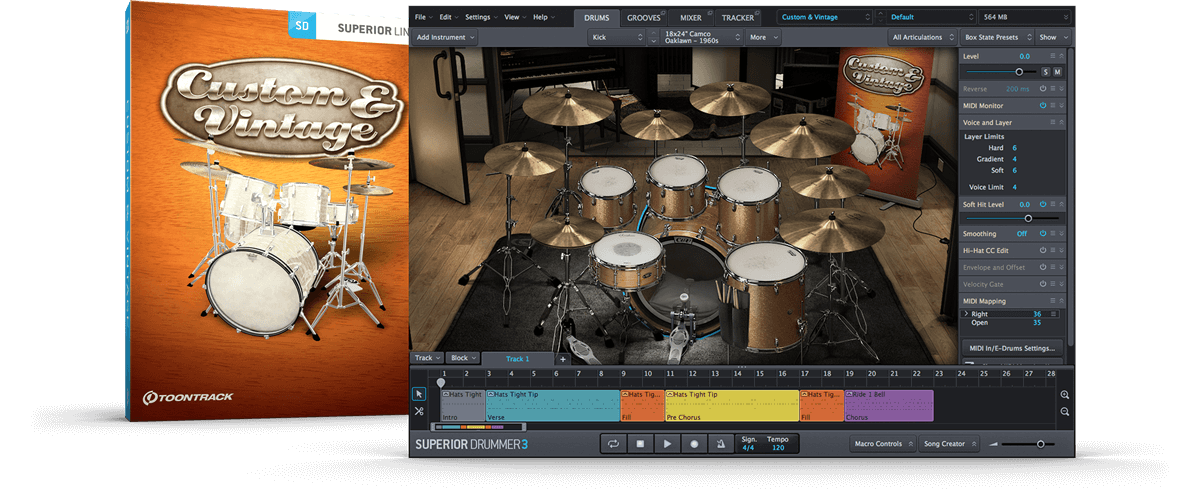Start playback with the Play button
Image resolution: width=1200 pixels, height=493 pixels.
pyautogui.click(x=665, y=444)
